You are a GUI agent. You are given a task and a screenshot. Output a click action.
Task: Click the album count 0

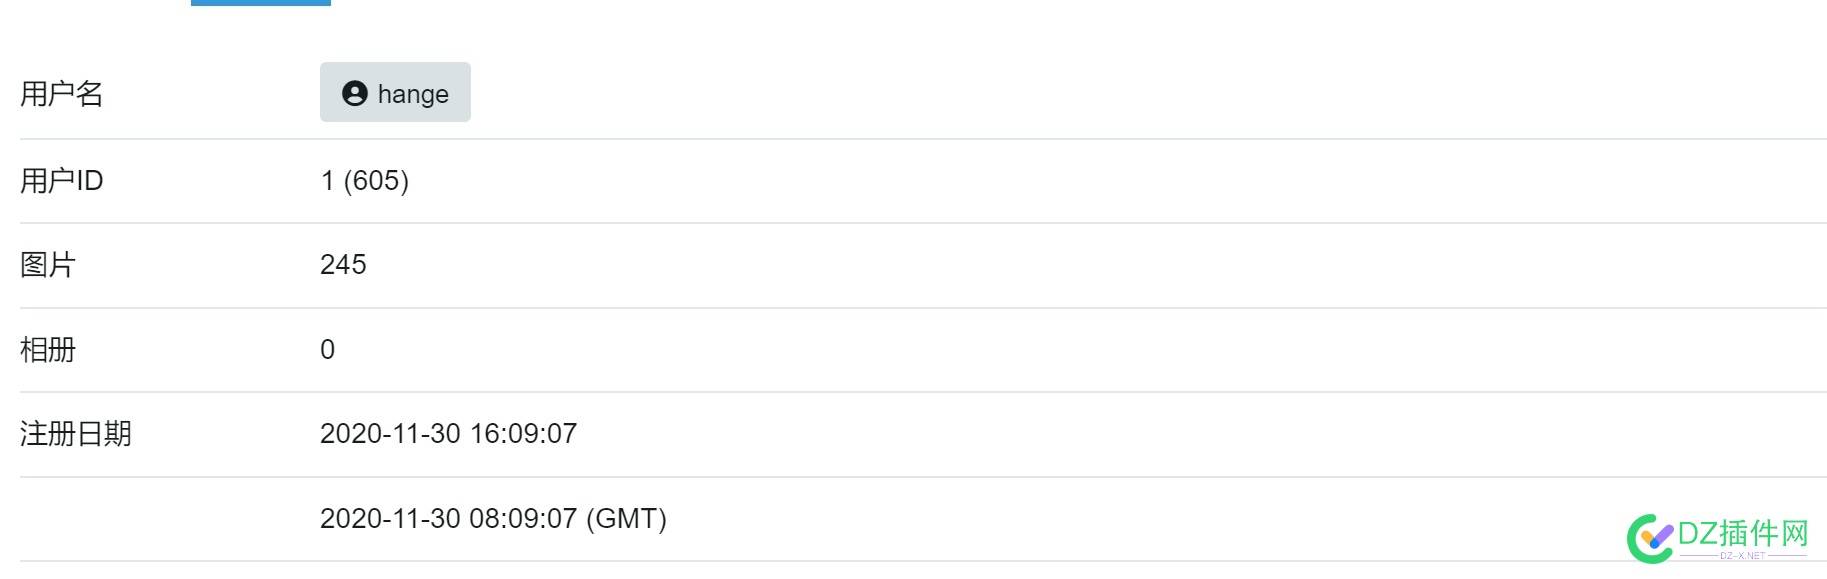click(327, 349)
